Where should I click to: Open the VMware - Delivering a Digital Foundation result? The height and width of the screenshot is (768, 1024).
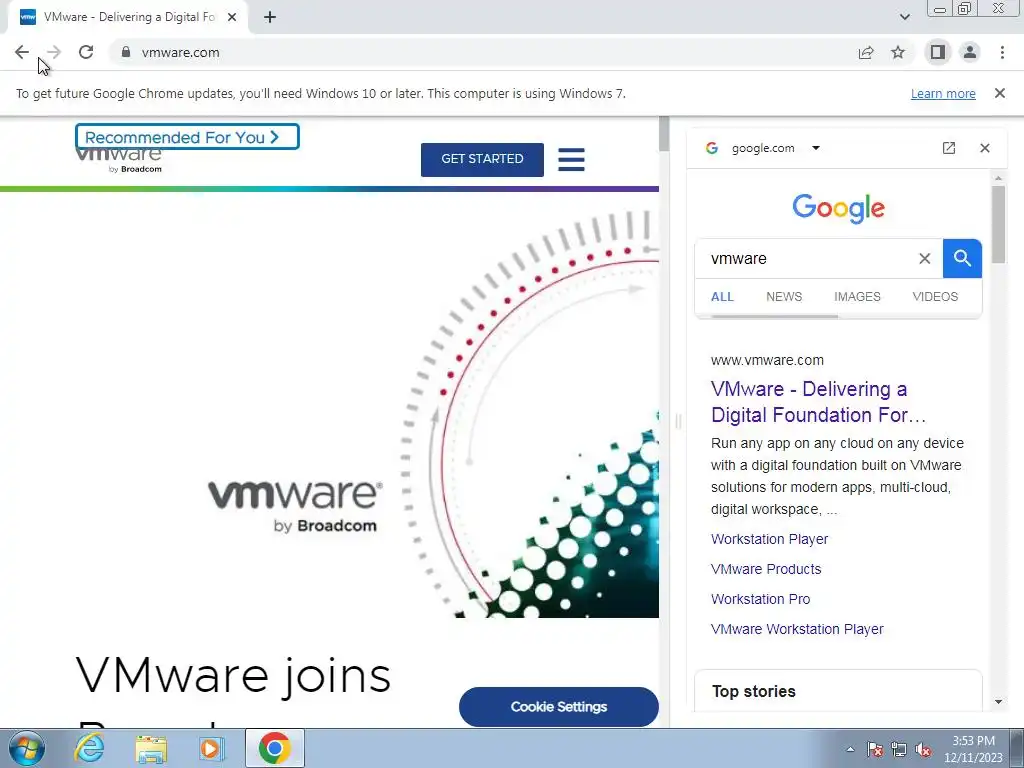818,402
